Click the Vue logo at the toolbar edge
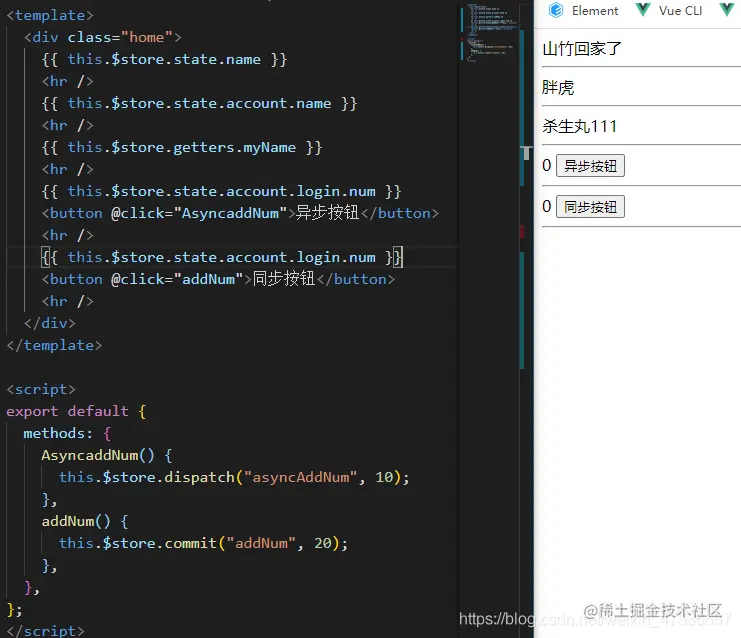This screenshot has height=638, width=741. point(727,9)
